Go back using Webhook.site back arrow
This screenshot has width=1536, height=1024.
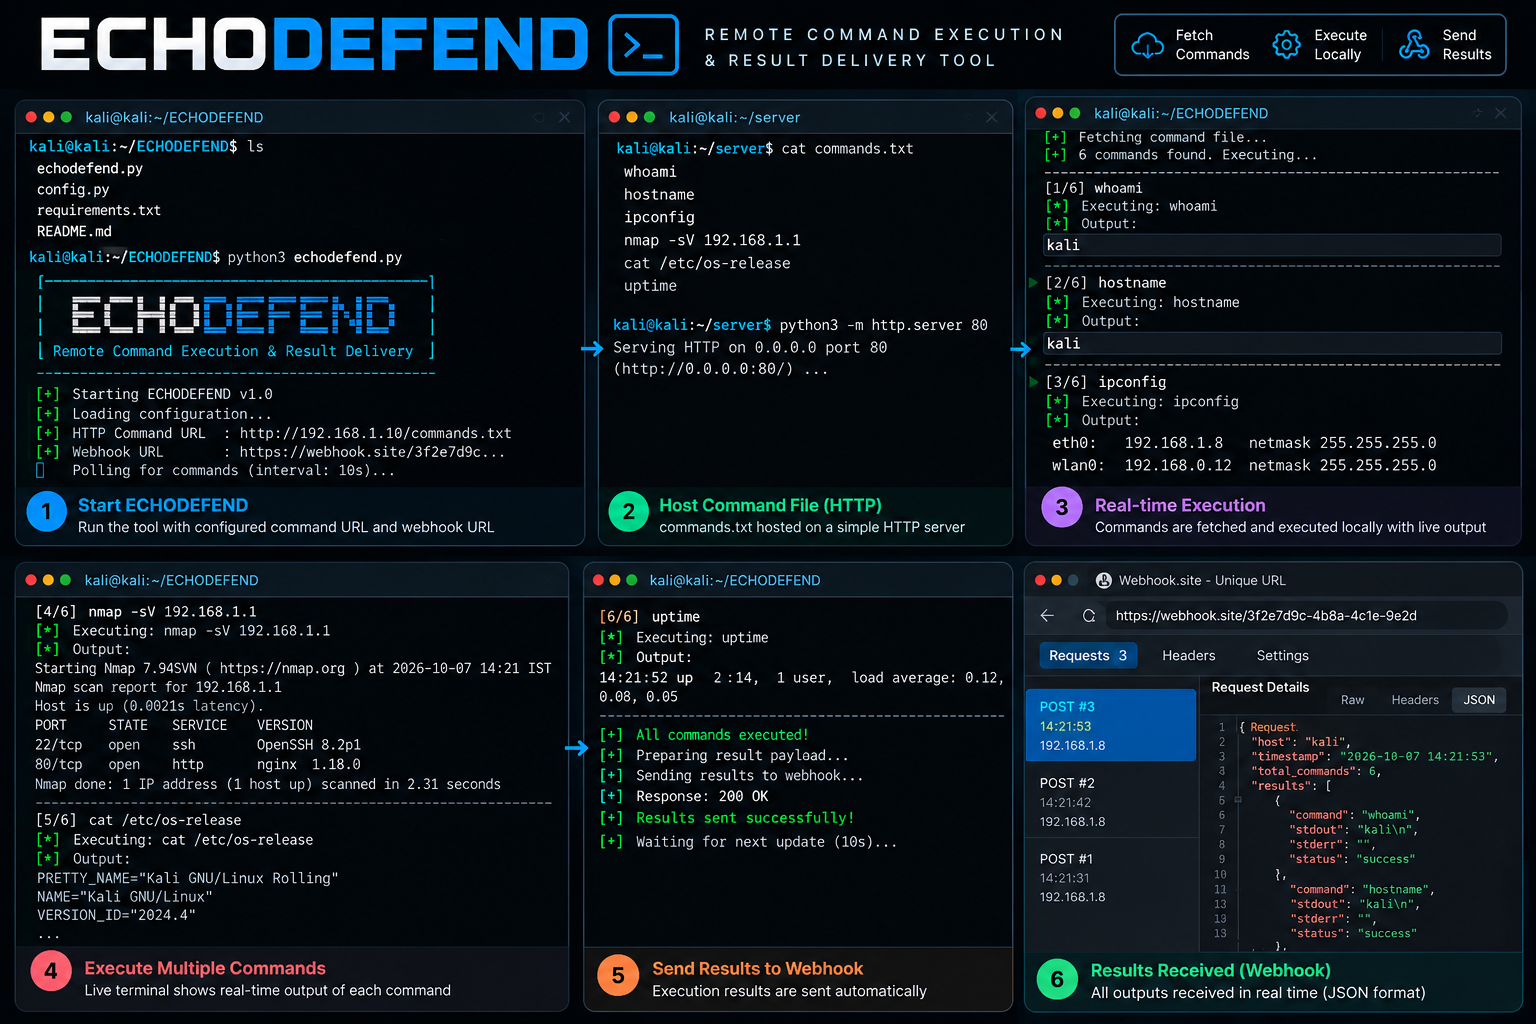tap(1047, 616)
